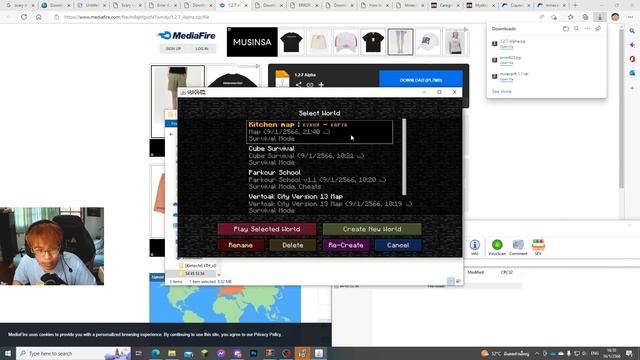Image resolution: width=640 pixels, height=360 pixels.
Task: Click the share icon on MediaFire file bar
Action: coord(299,85)
